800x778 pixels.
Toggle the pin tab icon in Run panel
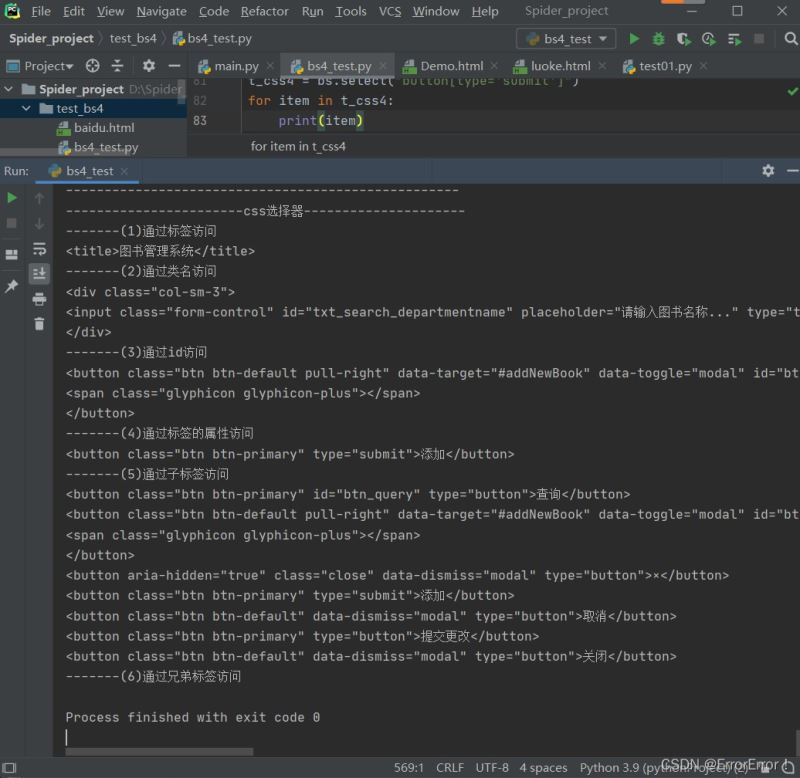[x=12, y=286]
